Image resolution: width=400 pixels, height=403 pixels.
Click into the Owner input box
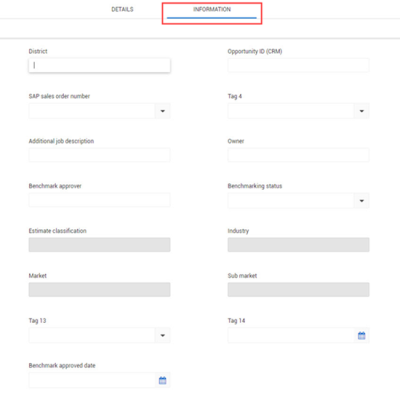tap(298, 155)
